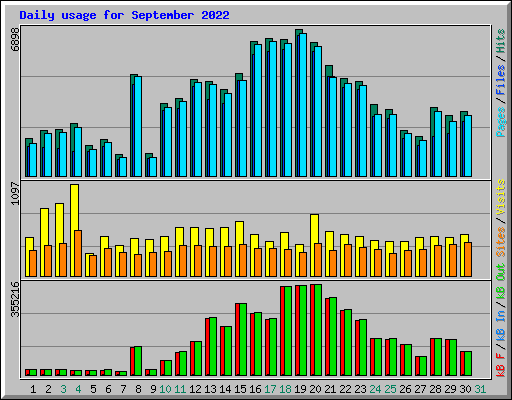This screenshot has width=512, height=400.
Task: Click day 24 on the x-axis
Action: (x=375, y=389)
